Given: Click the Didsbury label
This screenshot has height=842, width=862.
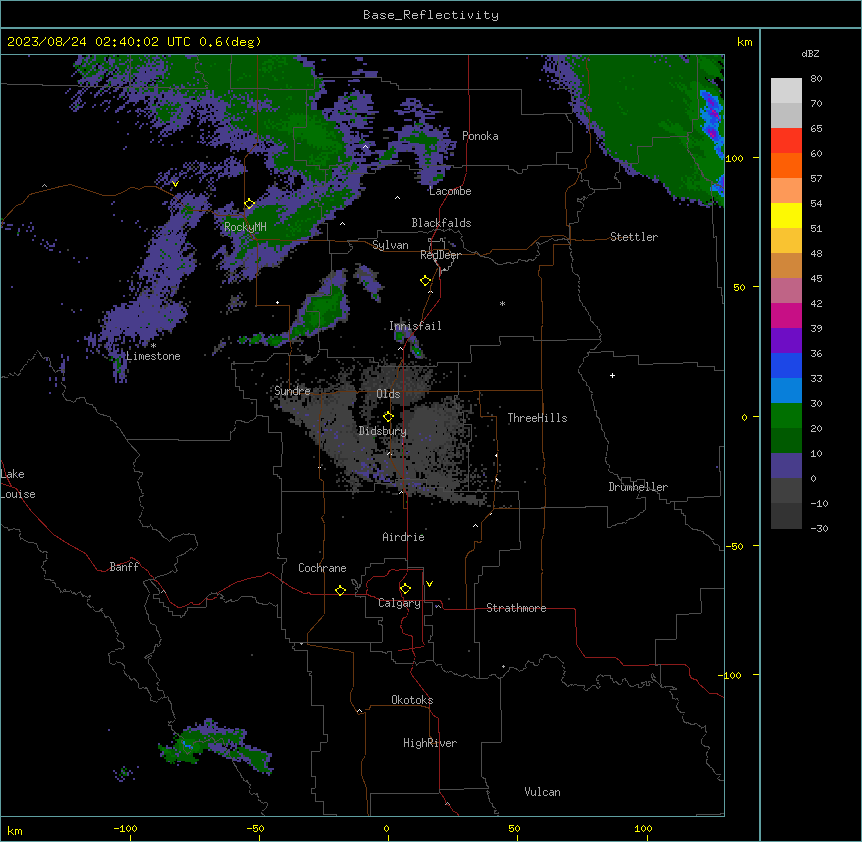Looking at the screenshot, I should [383, 431].
